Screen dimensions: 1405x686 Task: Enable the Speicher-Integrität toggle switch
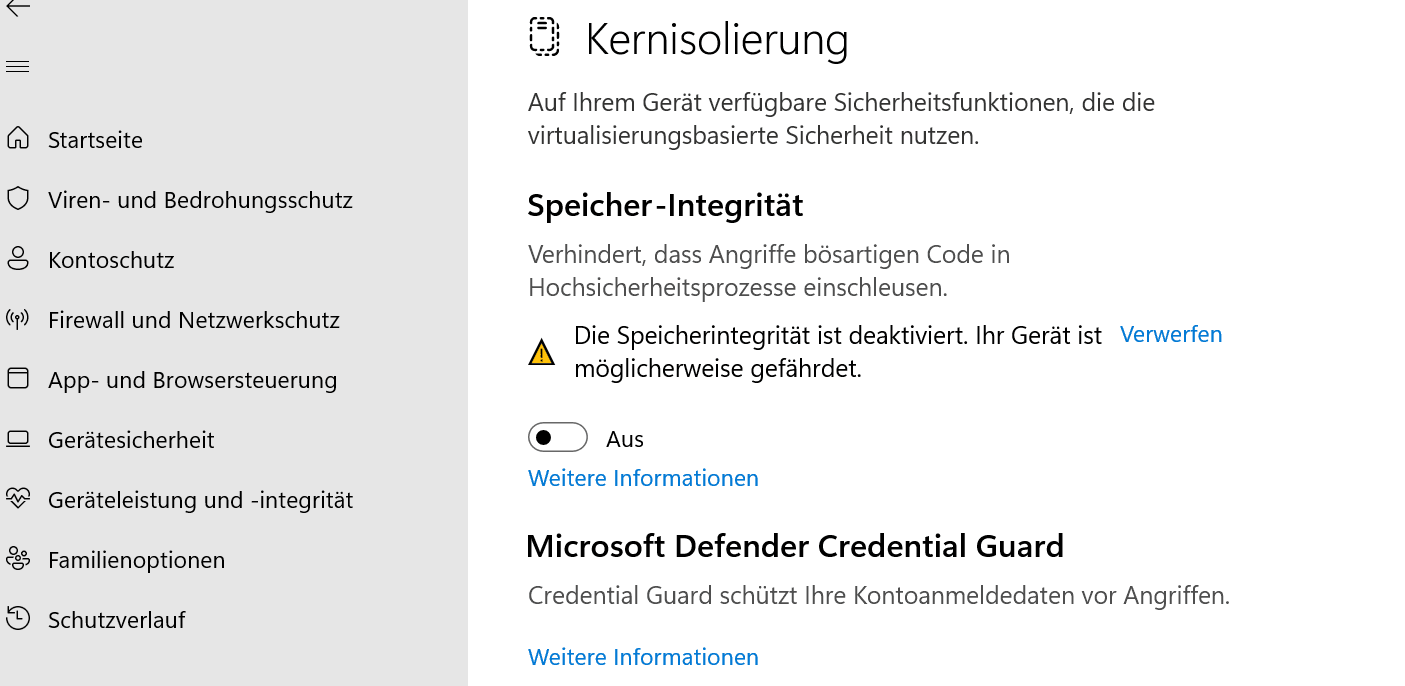pyautogui.click(x=557, y=438)
